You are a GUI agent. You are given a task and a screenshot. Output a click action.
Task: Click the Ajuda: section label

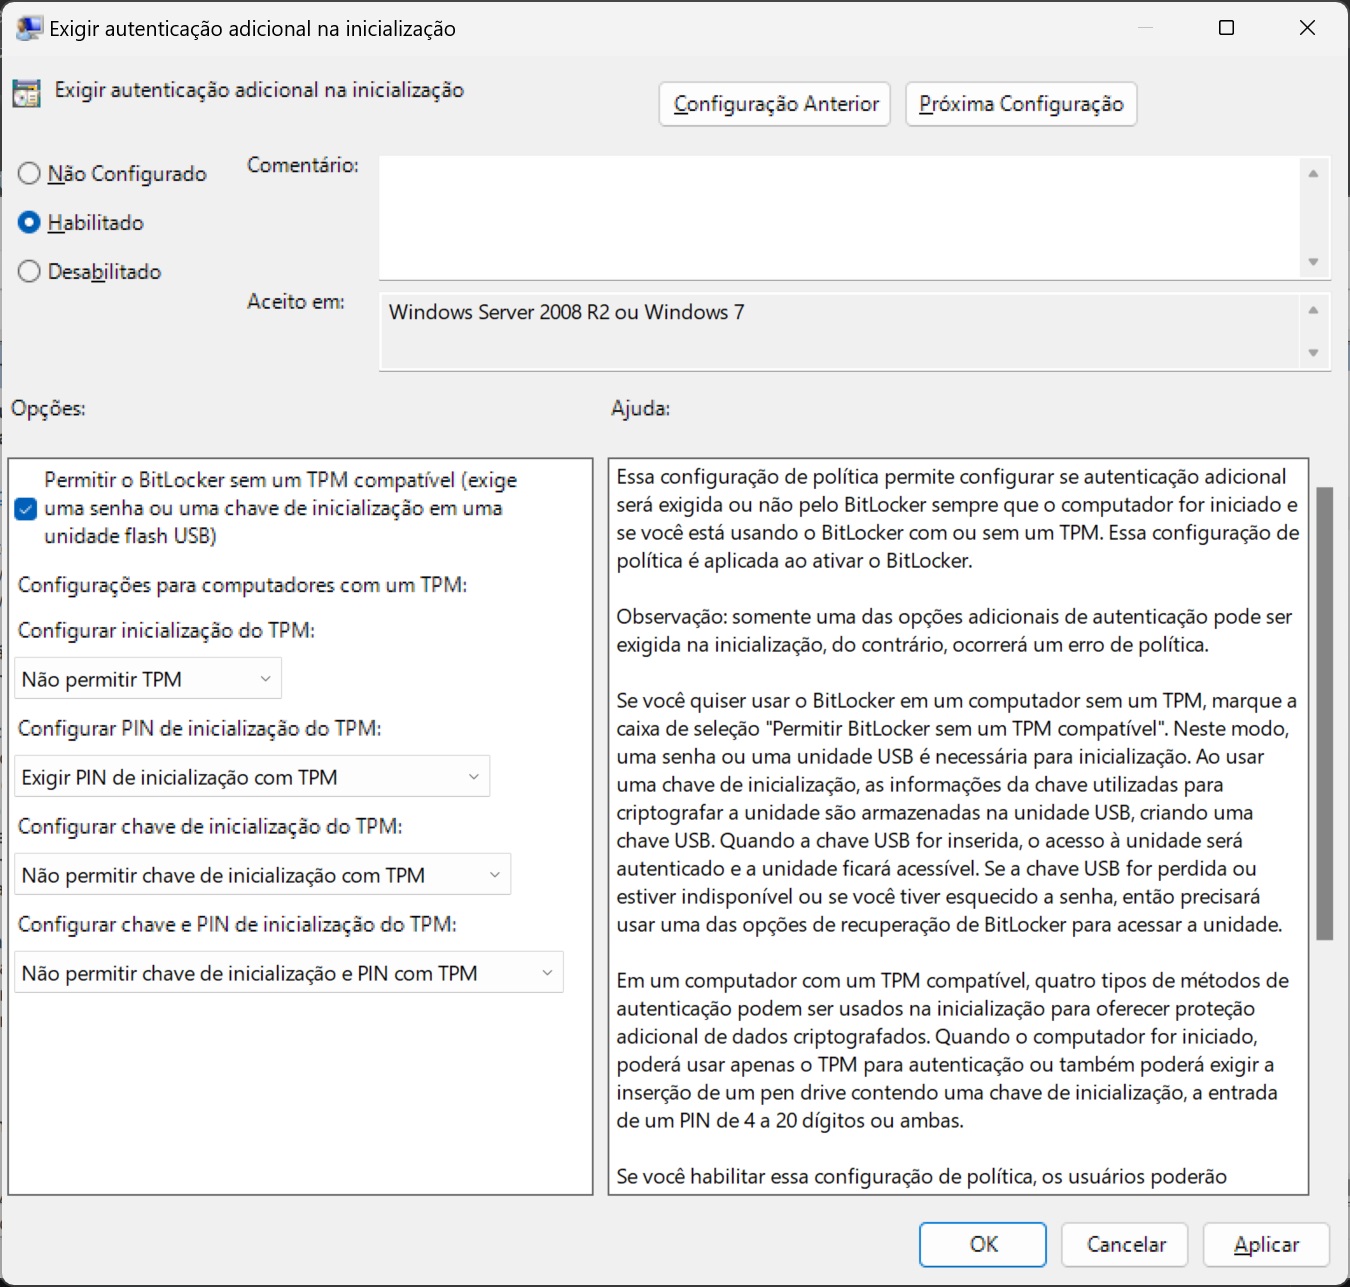[x=640, y=408]
